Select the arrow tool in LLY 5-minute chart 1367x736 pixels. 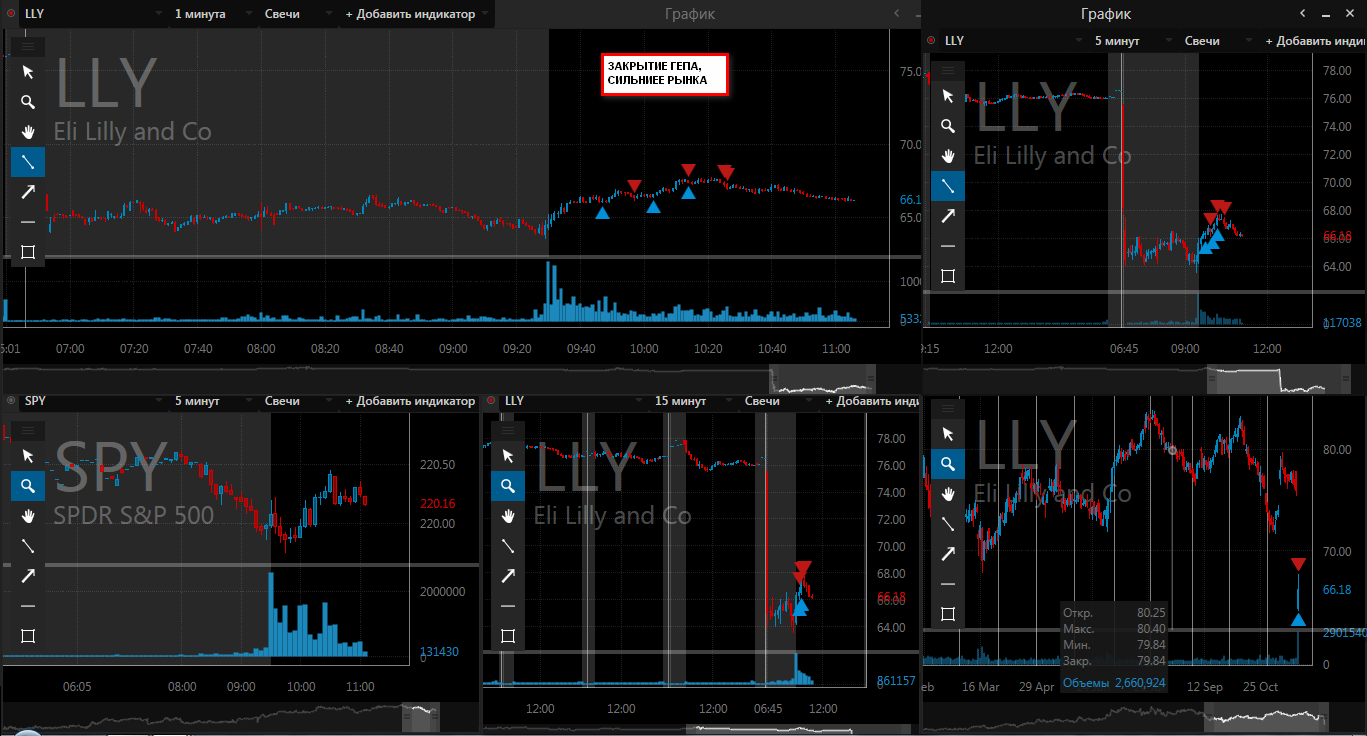[x=948, y=216]
